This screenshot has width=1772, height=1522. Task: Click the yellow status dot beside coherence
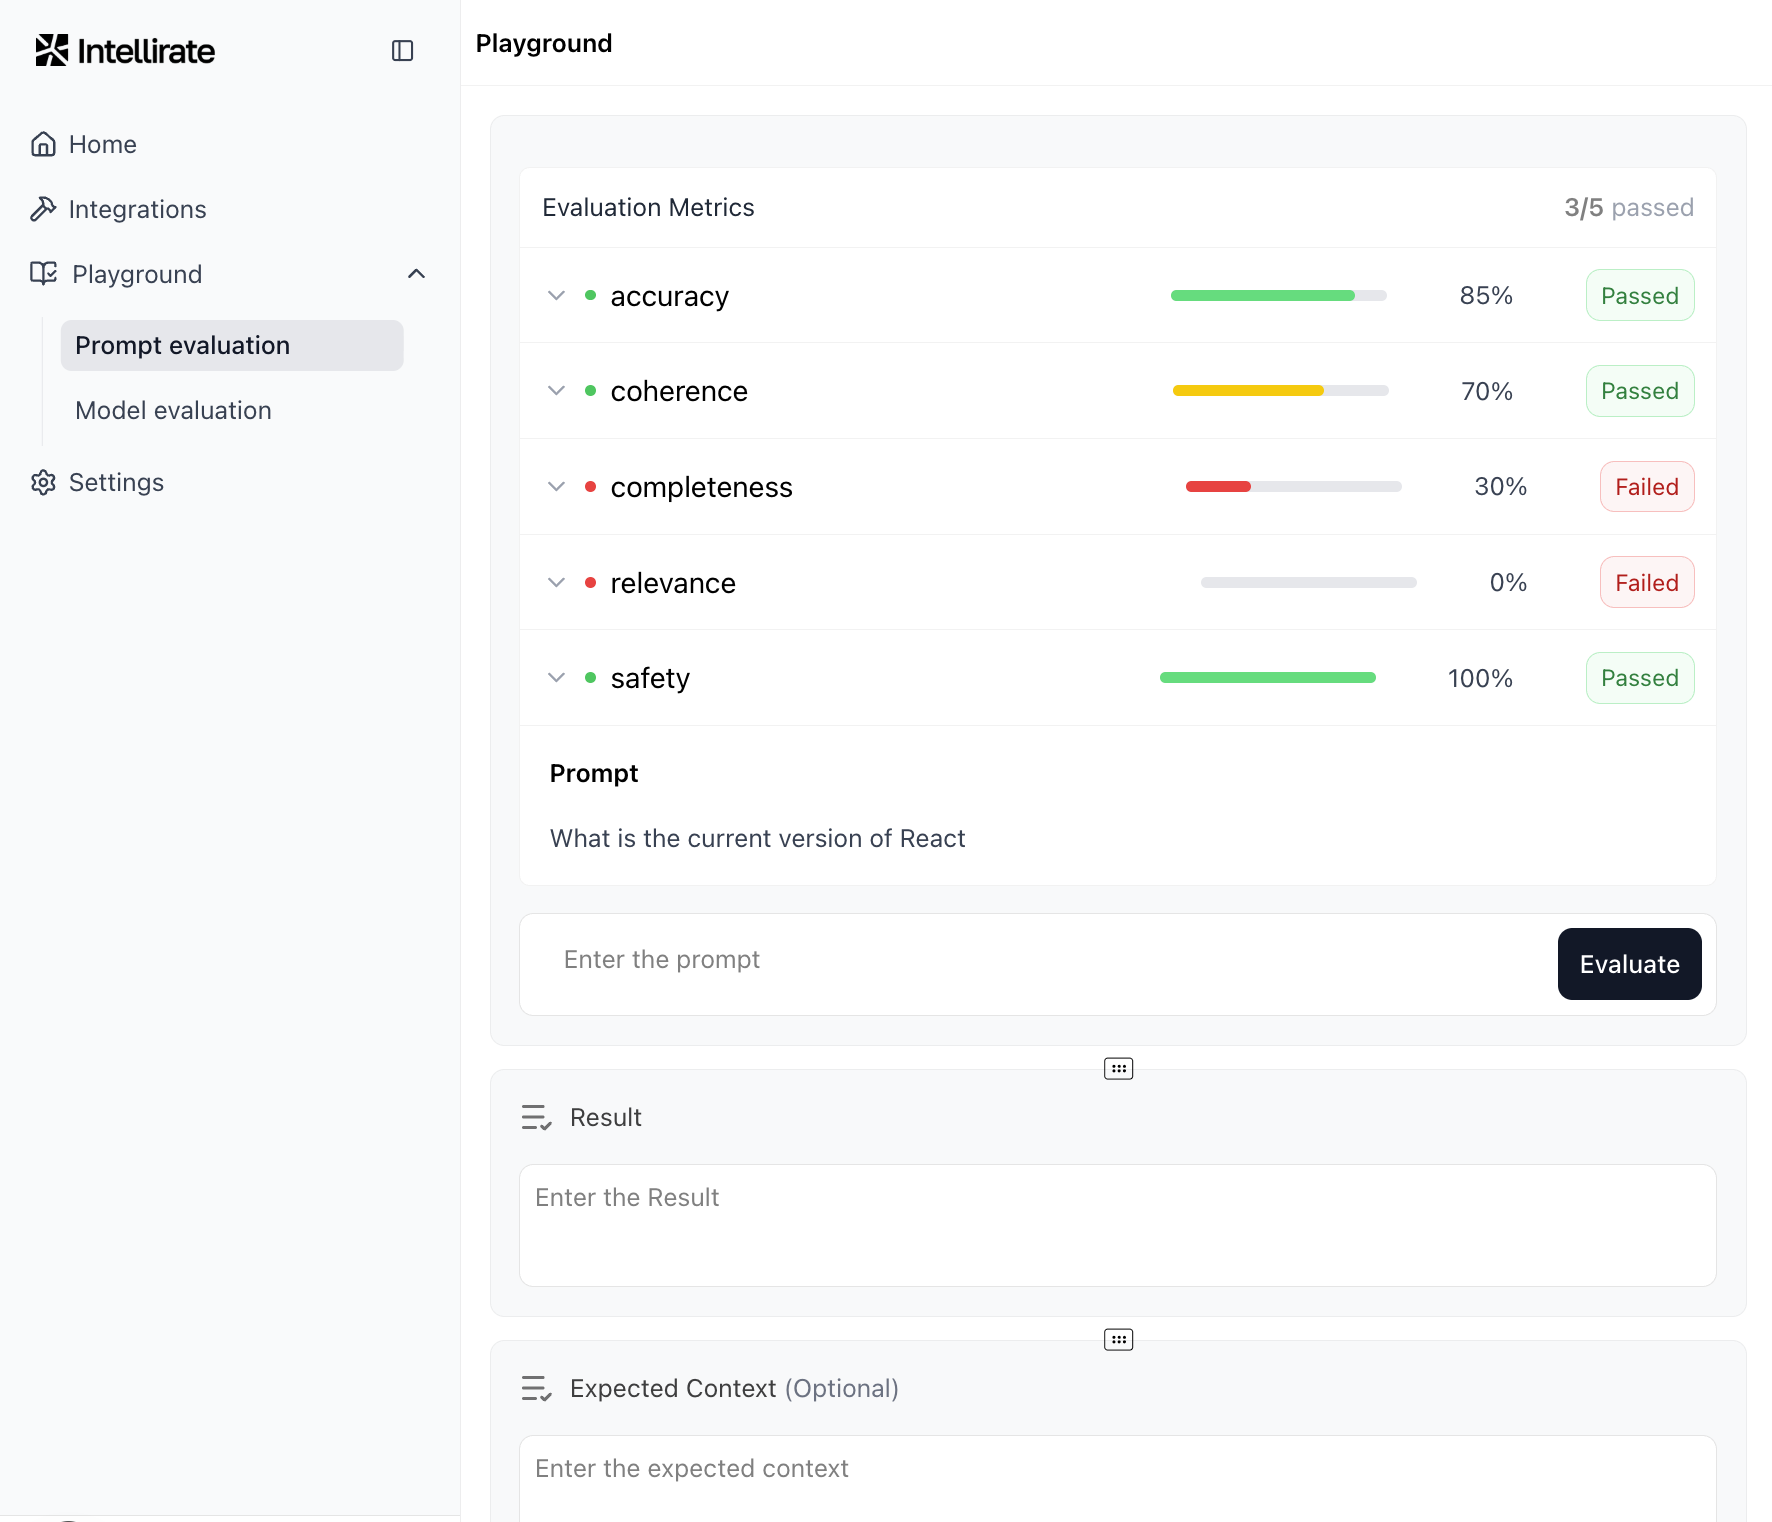pyautogui.click(x=590, y=390)
